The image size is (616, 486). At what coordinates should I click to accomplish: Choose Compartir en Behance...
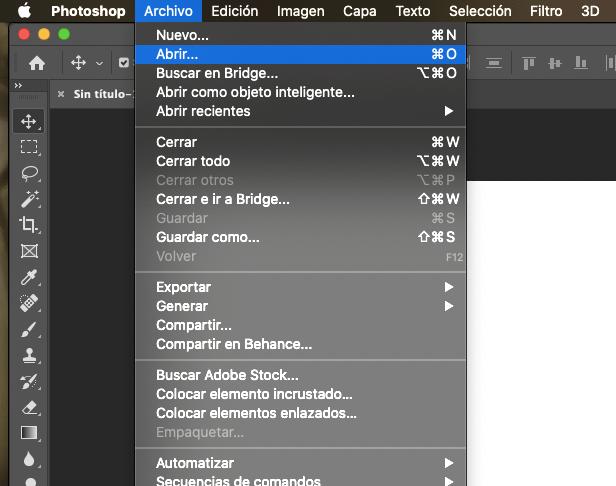click(301, 344)
